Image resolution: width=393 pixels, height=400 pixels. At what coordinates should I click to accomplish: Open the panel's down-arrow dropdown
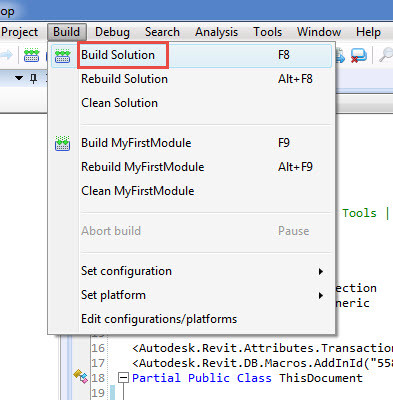(x=19, y=78)
